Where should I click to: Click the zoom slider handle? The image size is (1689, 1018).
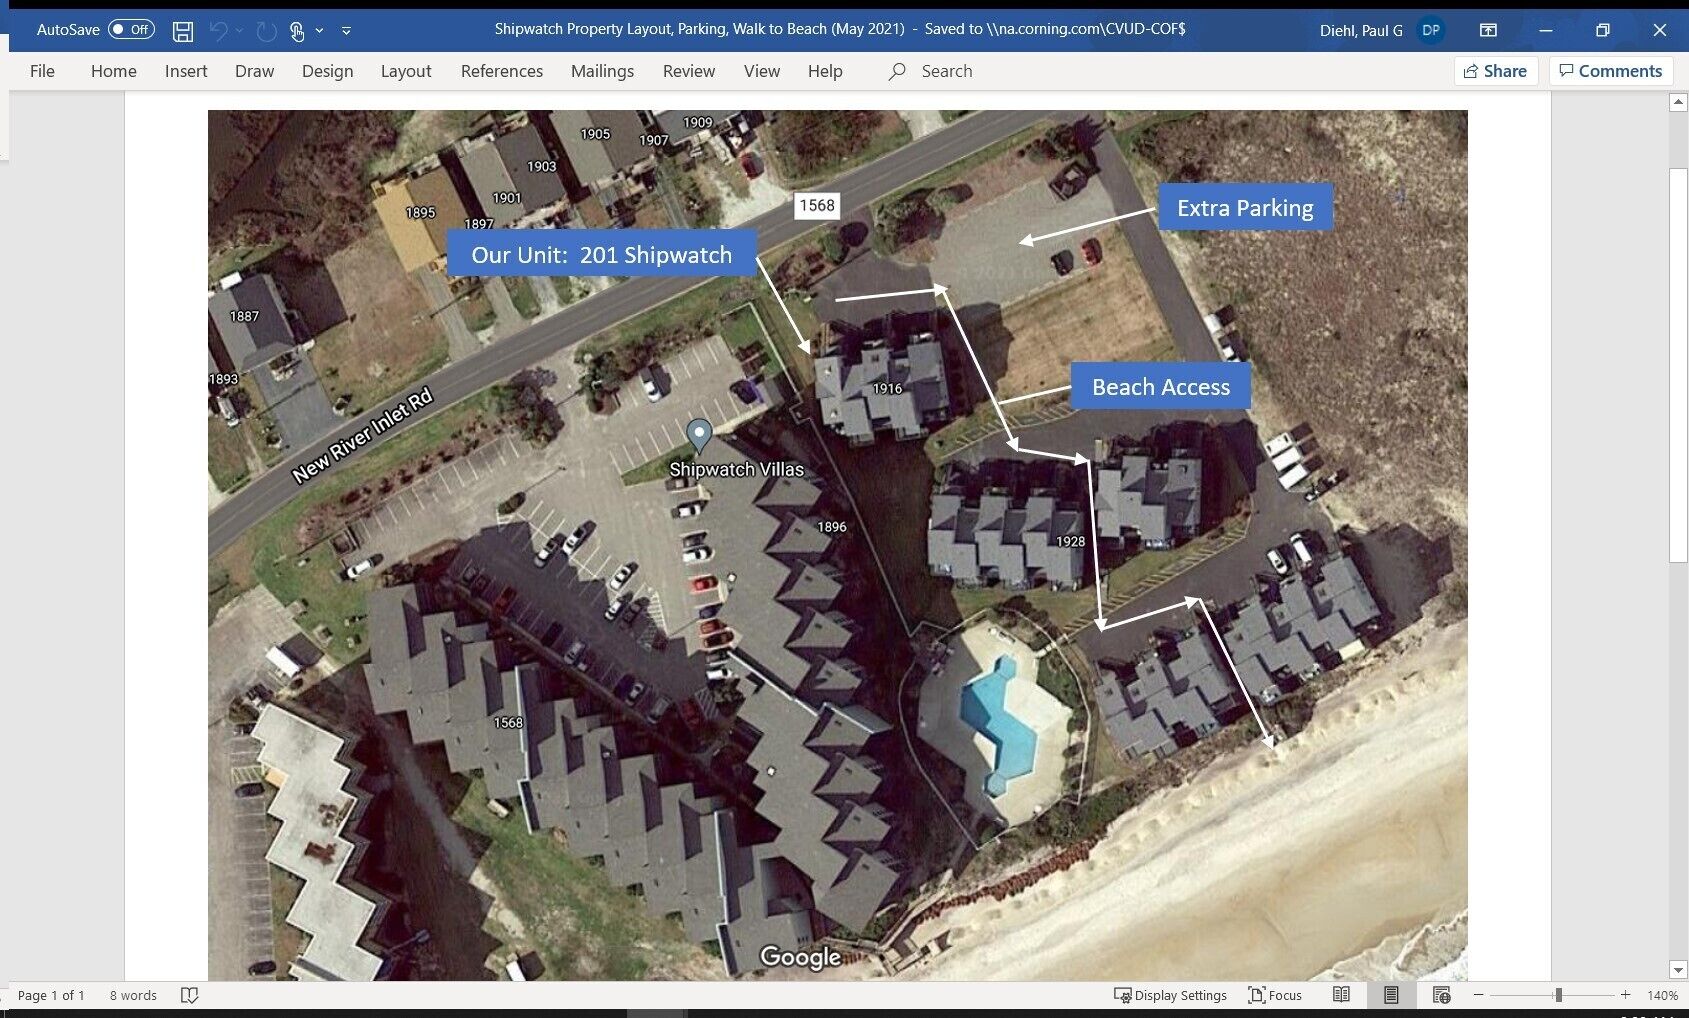(x=1558, y=995)
